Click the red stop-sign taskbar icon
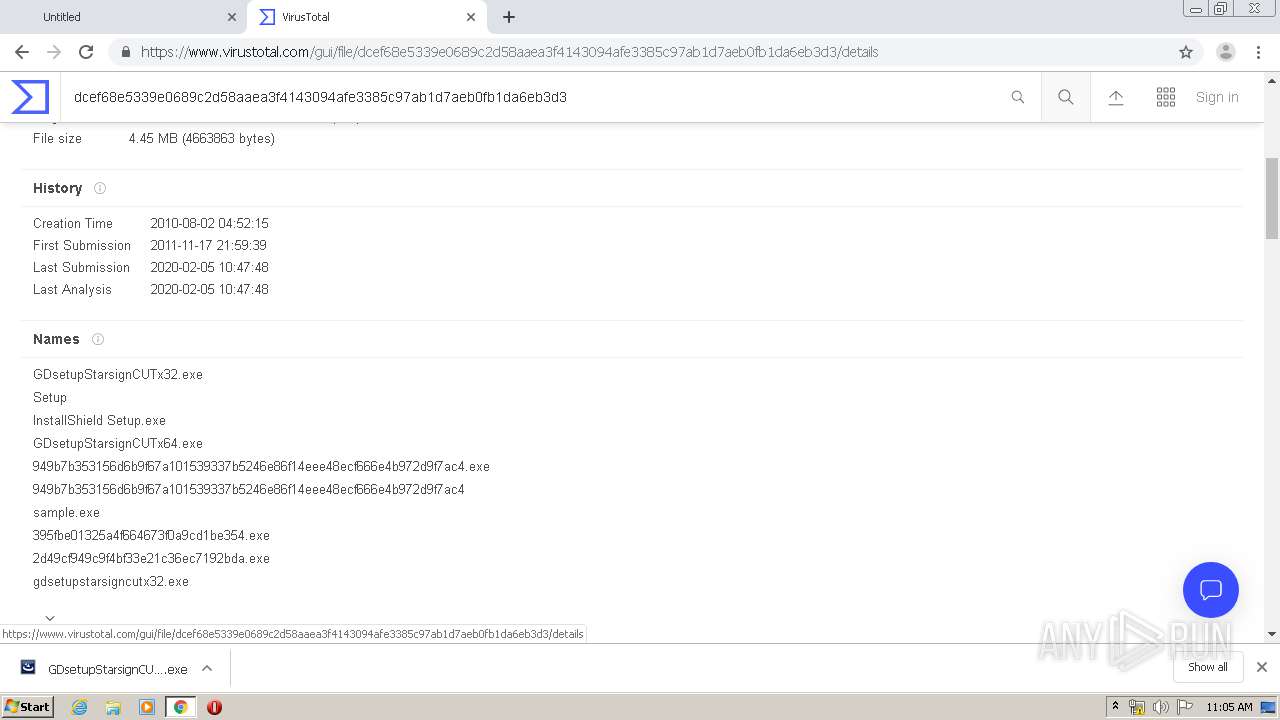Screen dimensions: 1280x720 pos(214,707)
